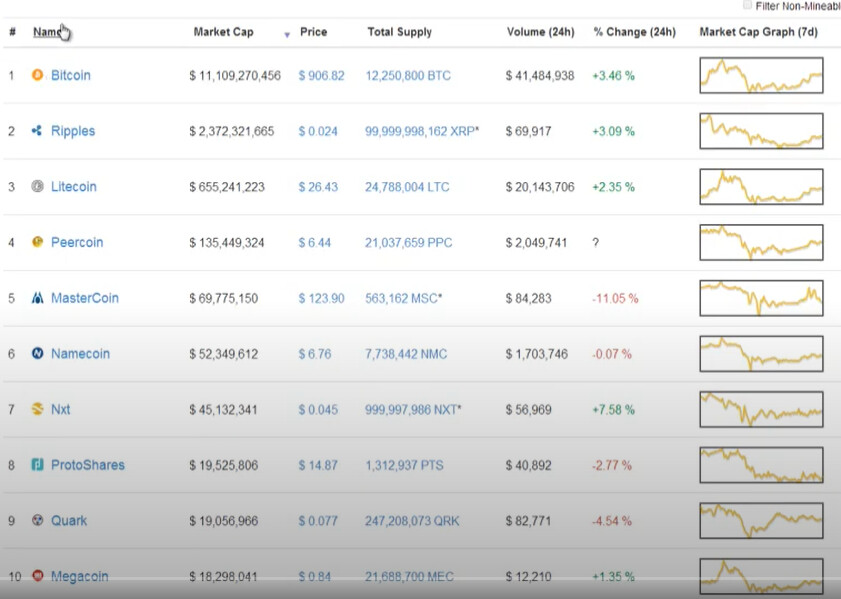This screenshot has width=841, height=599.
Task: Open Litecoin 7d market cap graph
Action: [761, 187]
